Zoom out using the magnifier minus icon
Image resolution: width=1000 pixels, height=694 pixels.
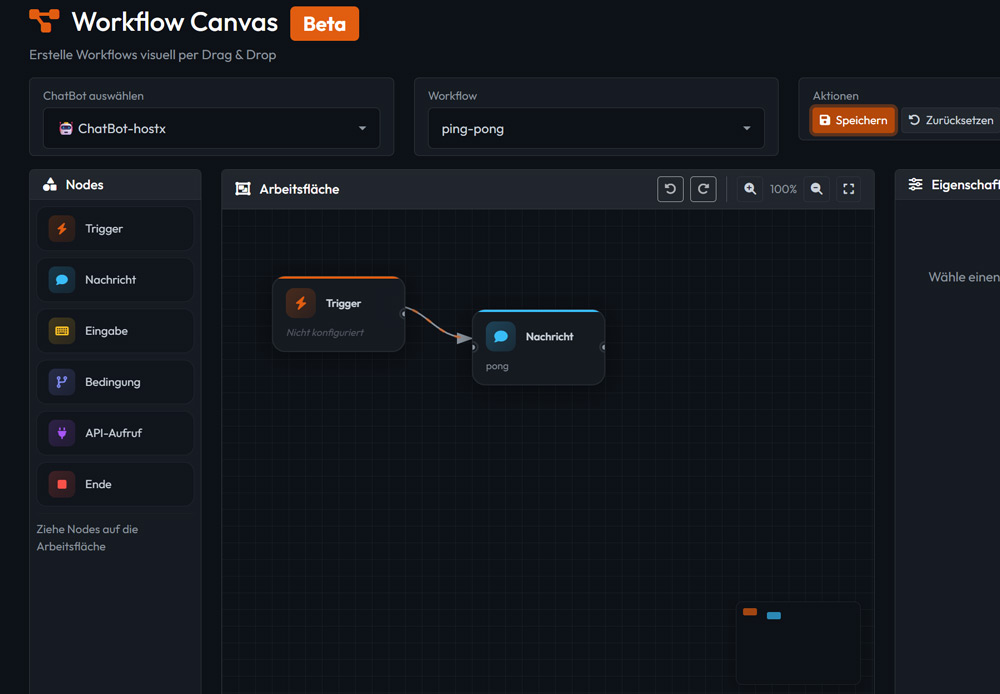pos(816,189)
